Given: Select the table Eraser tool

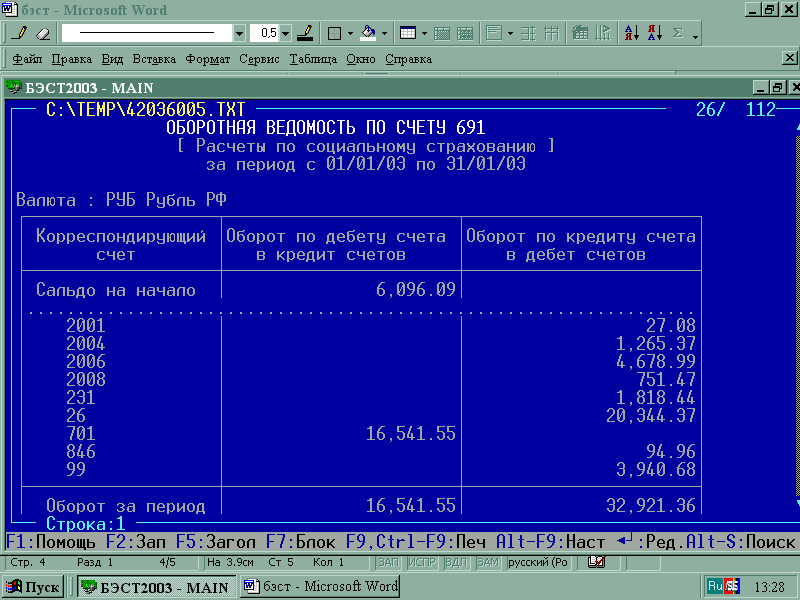Looking at the screenshot, I should (x=43, y=33).
